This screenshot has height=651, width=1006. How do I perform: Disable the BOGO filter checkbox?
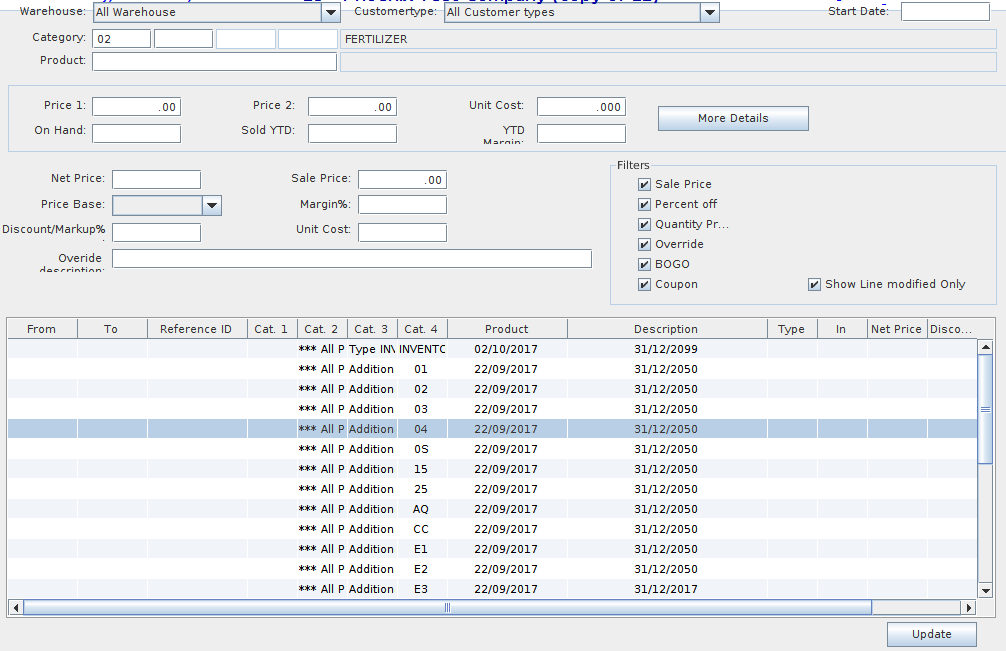point(645,264)
